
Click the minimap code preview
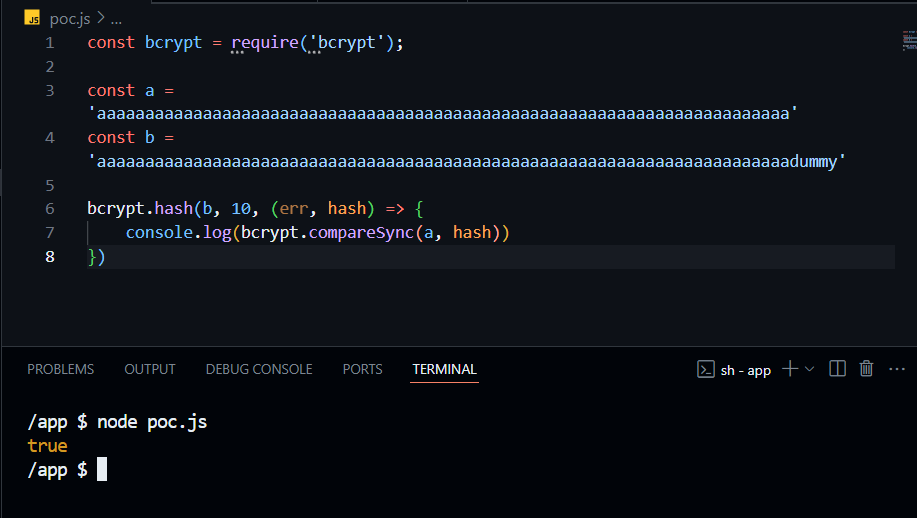tap(908, 40)
